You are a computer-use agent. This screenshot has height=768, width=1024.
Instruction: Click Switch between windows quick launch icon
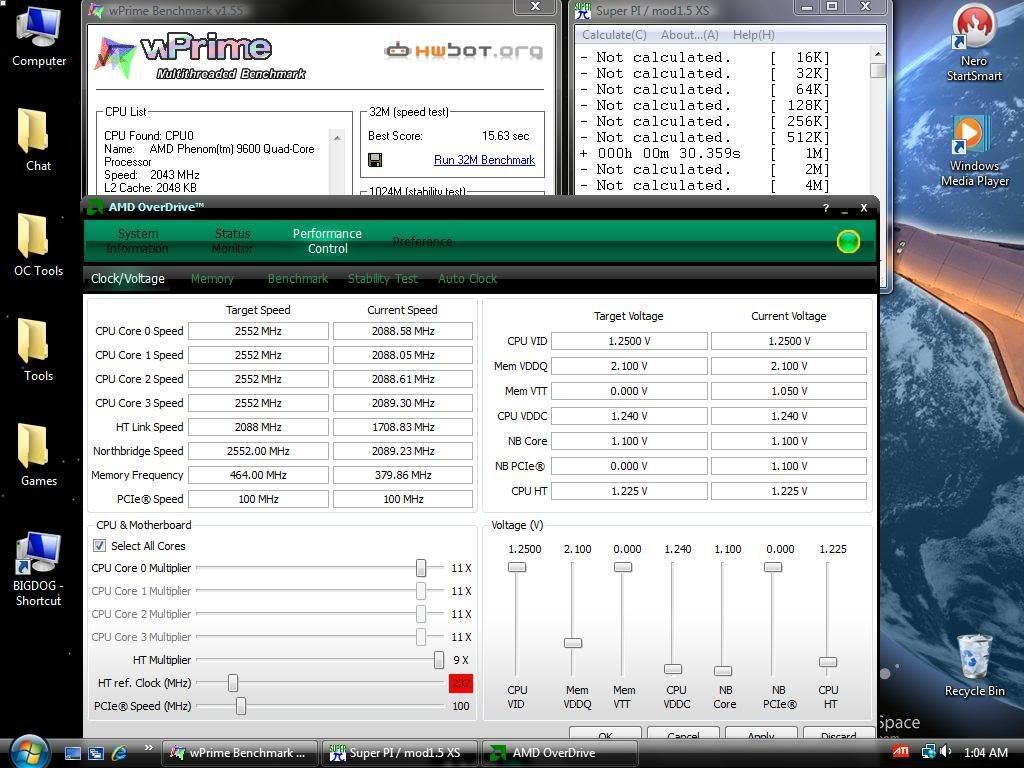pyautogui.click(x=96, y=753)
